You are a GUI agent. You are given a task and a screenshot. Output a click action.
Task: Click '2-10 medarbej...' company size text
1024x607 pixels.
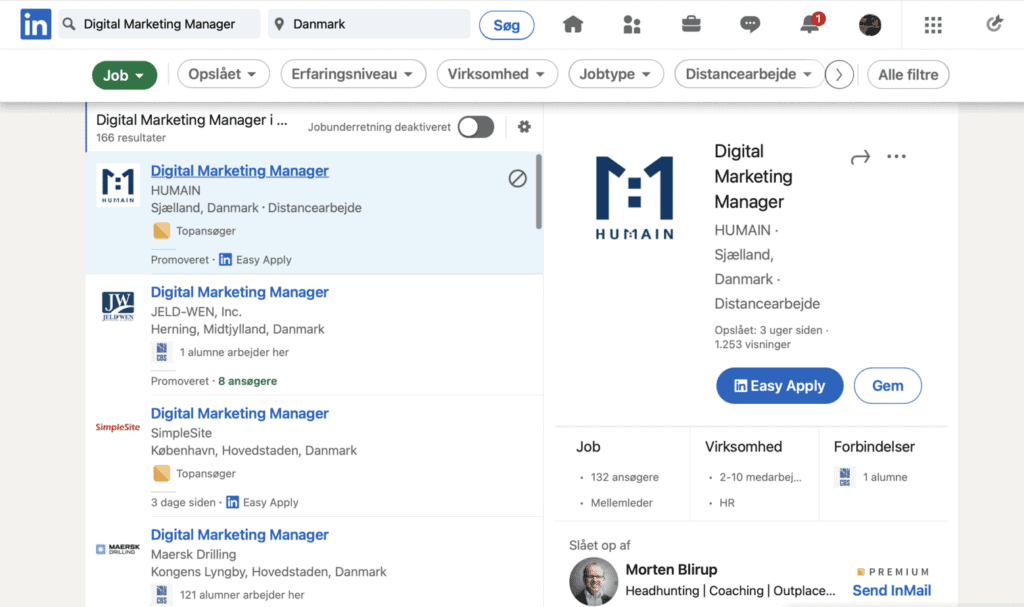tap(760, 477)
